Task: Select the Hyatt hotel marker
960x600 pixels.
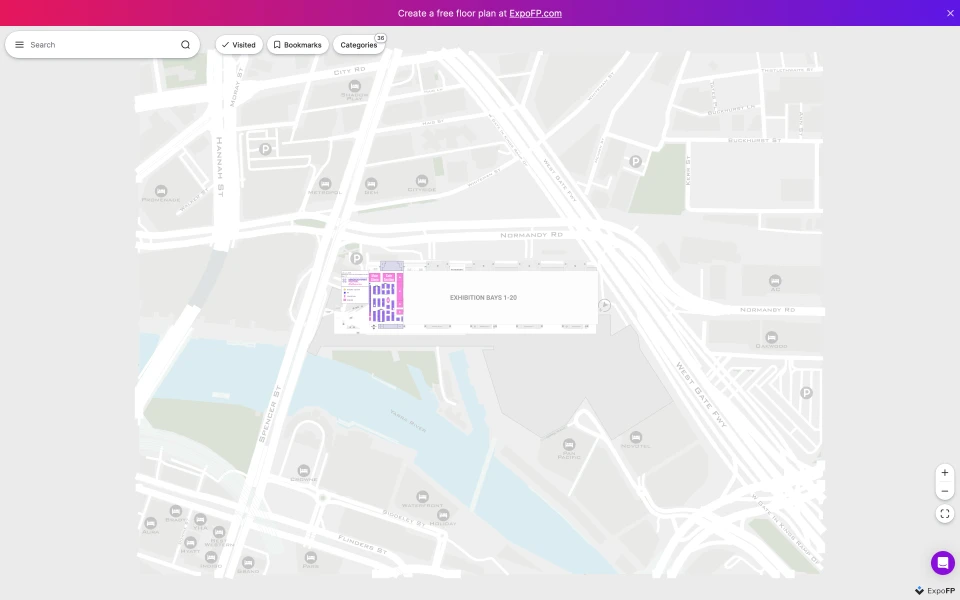Action: point(190,542)
